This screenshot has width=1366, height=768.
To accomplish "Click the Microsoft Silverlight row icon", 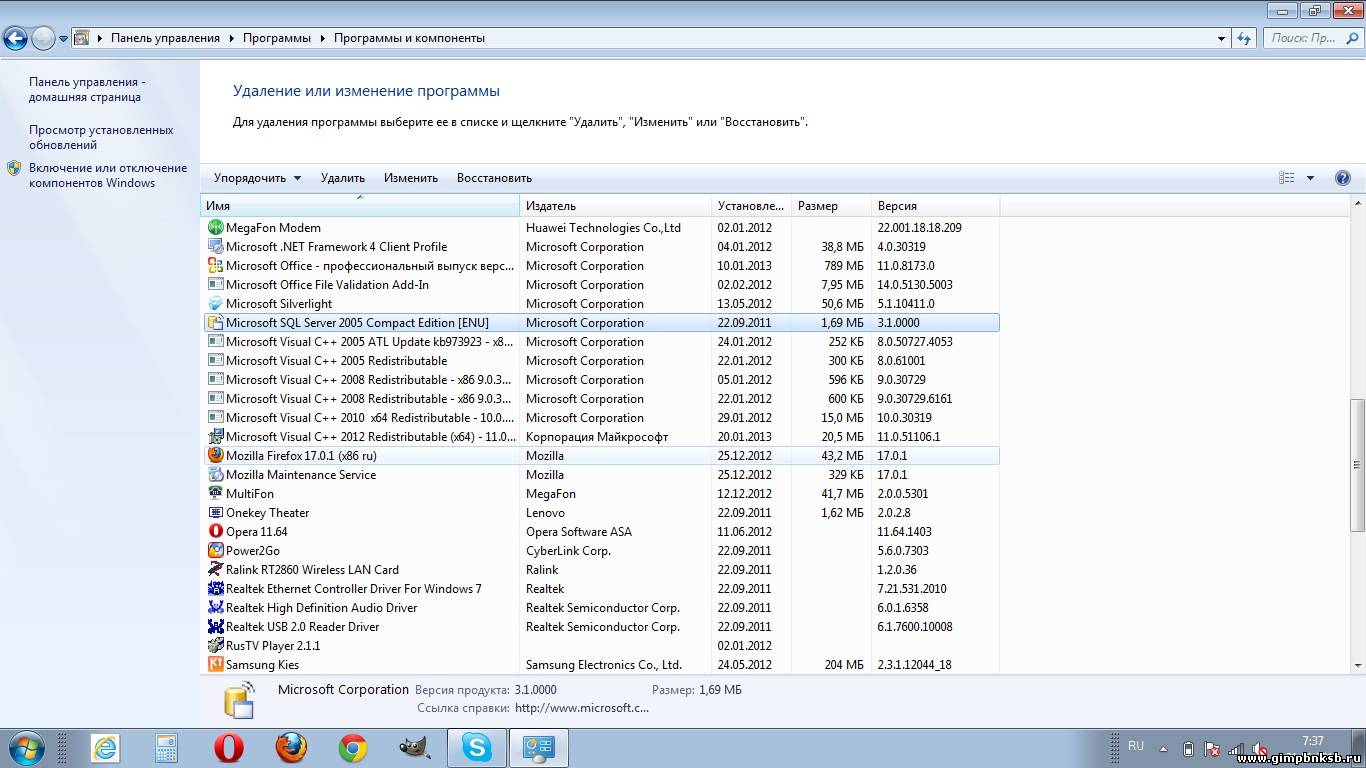I will click(x=215, y=304).
